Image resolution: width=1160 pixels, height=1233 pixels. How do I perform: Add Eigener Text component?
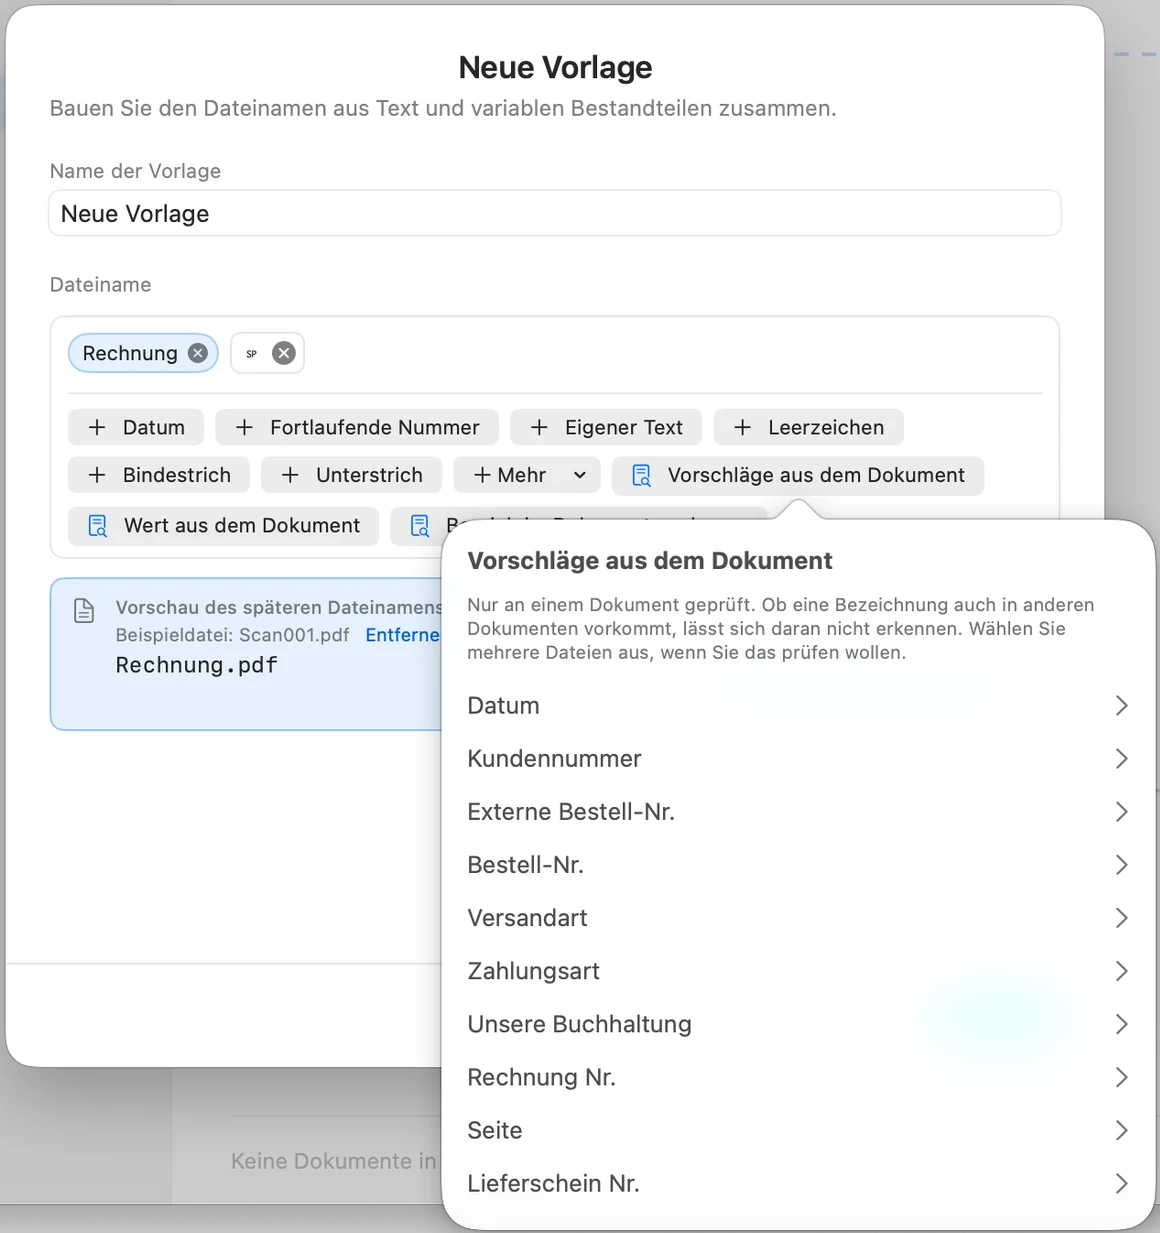(606, 427)
